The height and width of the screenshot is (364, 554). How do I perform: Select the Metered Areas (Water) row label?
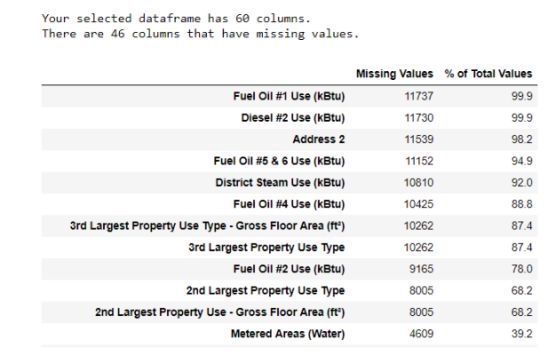pos(288,334)
